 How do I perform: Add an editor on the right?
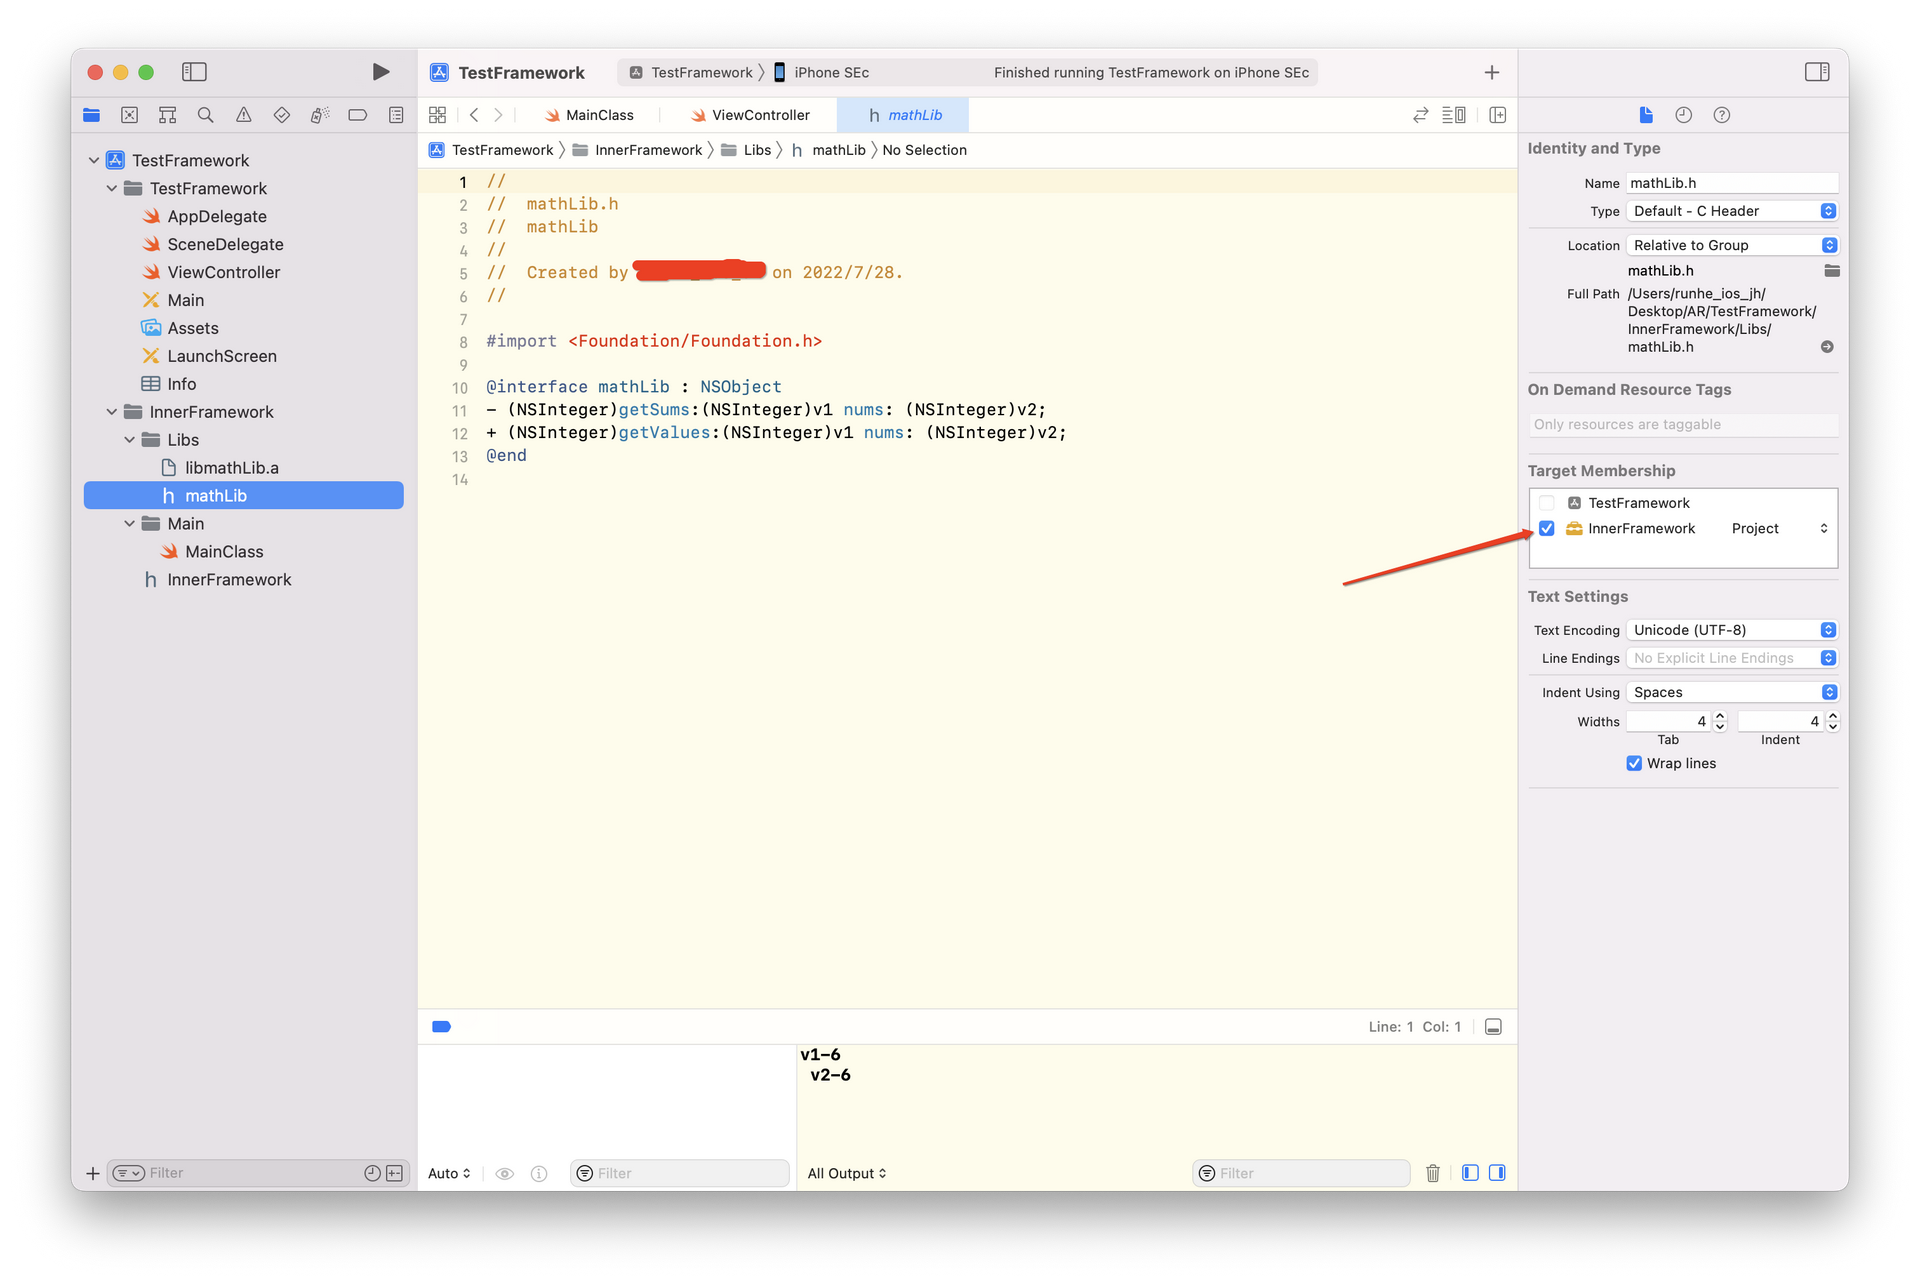point(1497,115)
